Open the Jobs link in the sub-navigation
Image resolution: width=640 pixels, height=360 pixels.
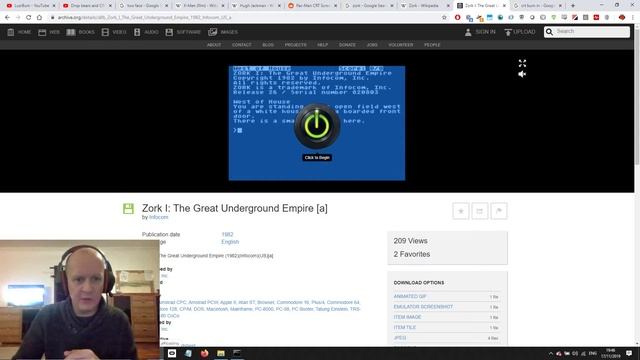pos(372,45)
